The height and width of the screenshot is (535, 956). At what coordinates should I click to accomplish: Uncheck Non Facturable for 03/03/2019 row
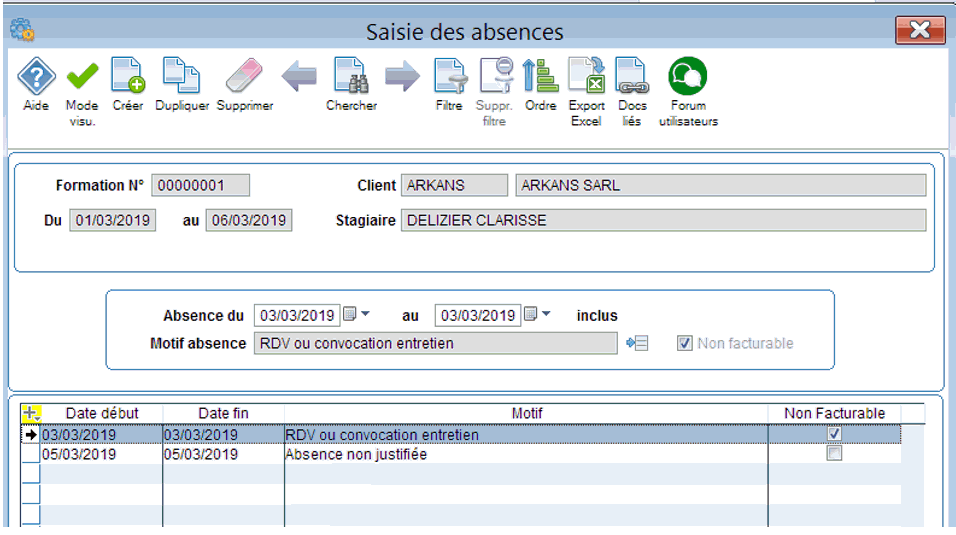[x=834, y=434]
